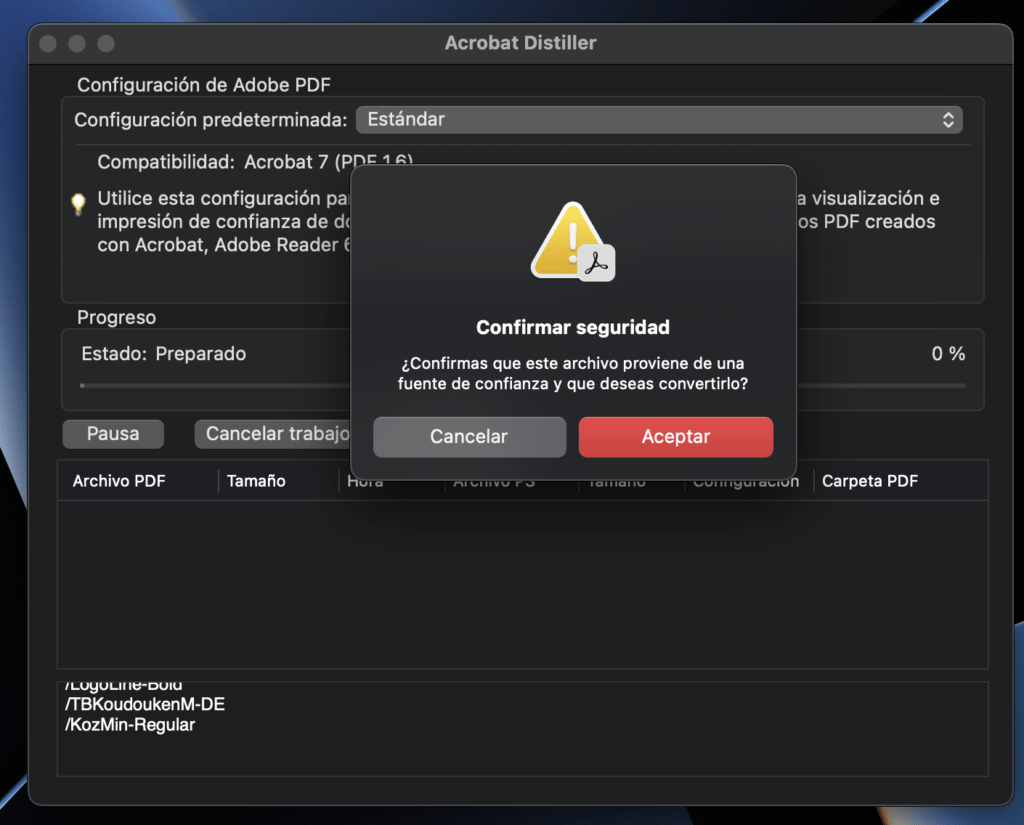Screen dimensions: 1024x825
Task: Sort by the Carpeta PDF column header
Action: click(x=870, y=481)
